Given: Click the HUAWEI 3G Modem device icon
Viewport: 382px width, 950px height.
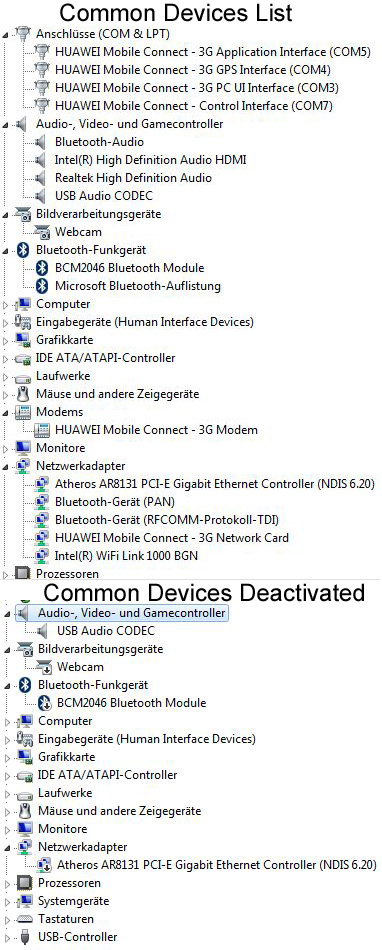Looking at the screenshot, I should click(x=42, y=430).
